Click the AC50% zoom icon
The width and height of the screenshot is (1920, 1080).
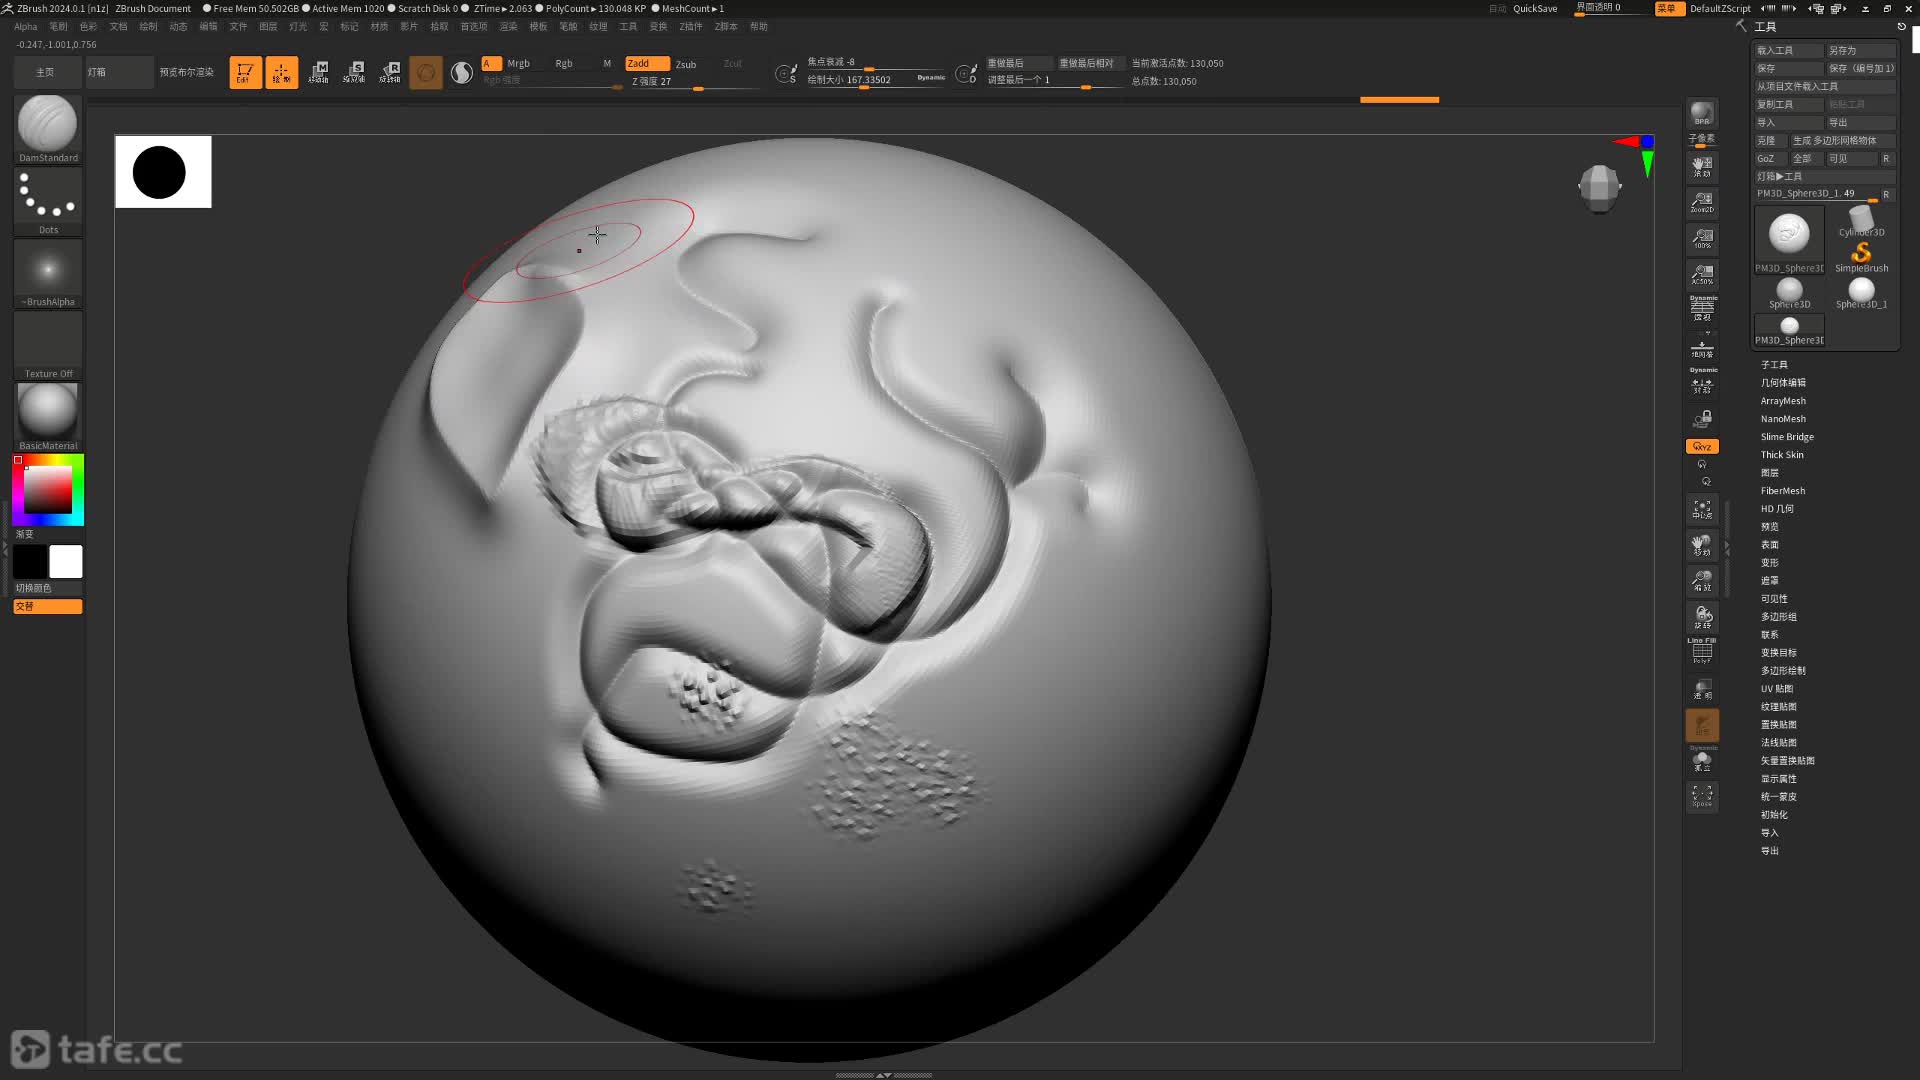pos(1701,274)
